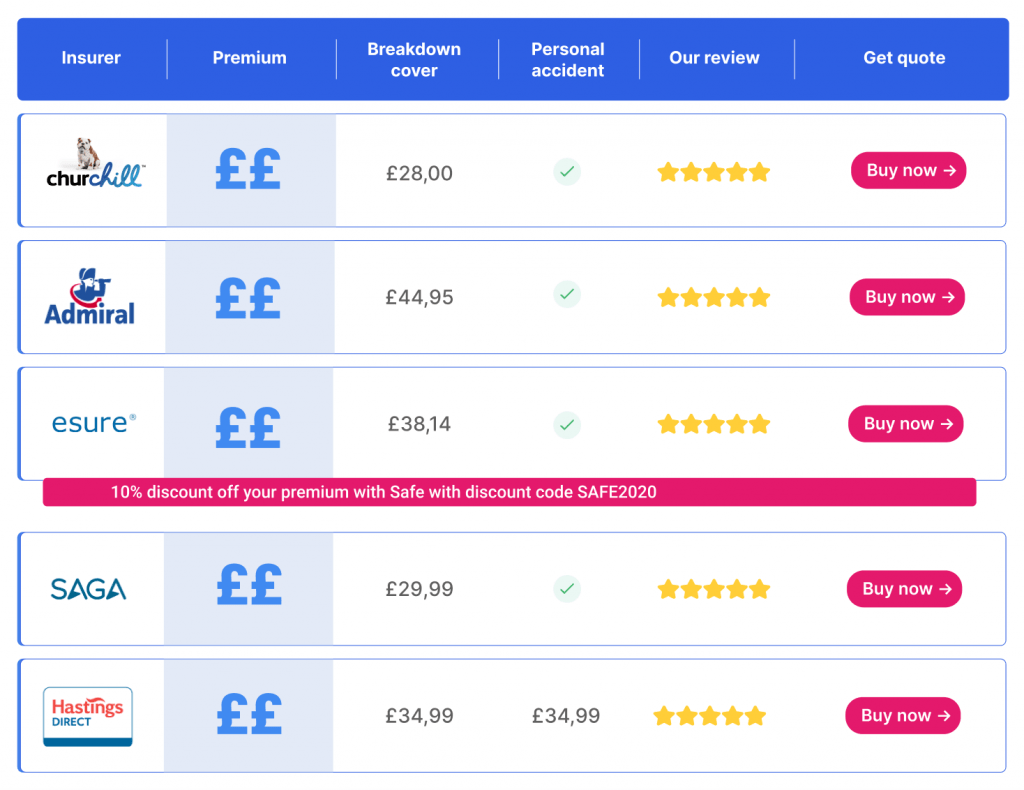Click the SAGA insurer logo

(88, 589)
